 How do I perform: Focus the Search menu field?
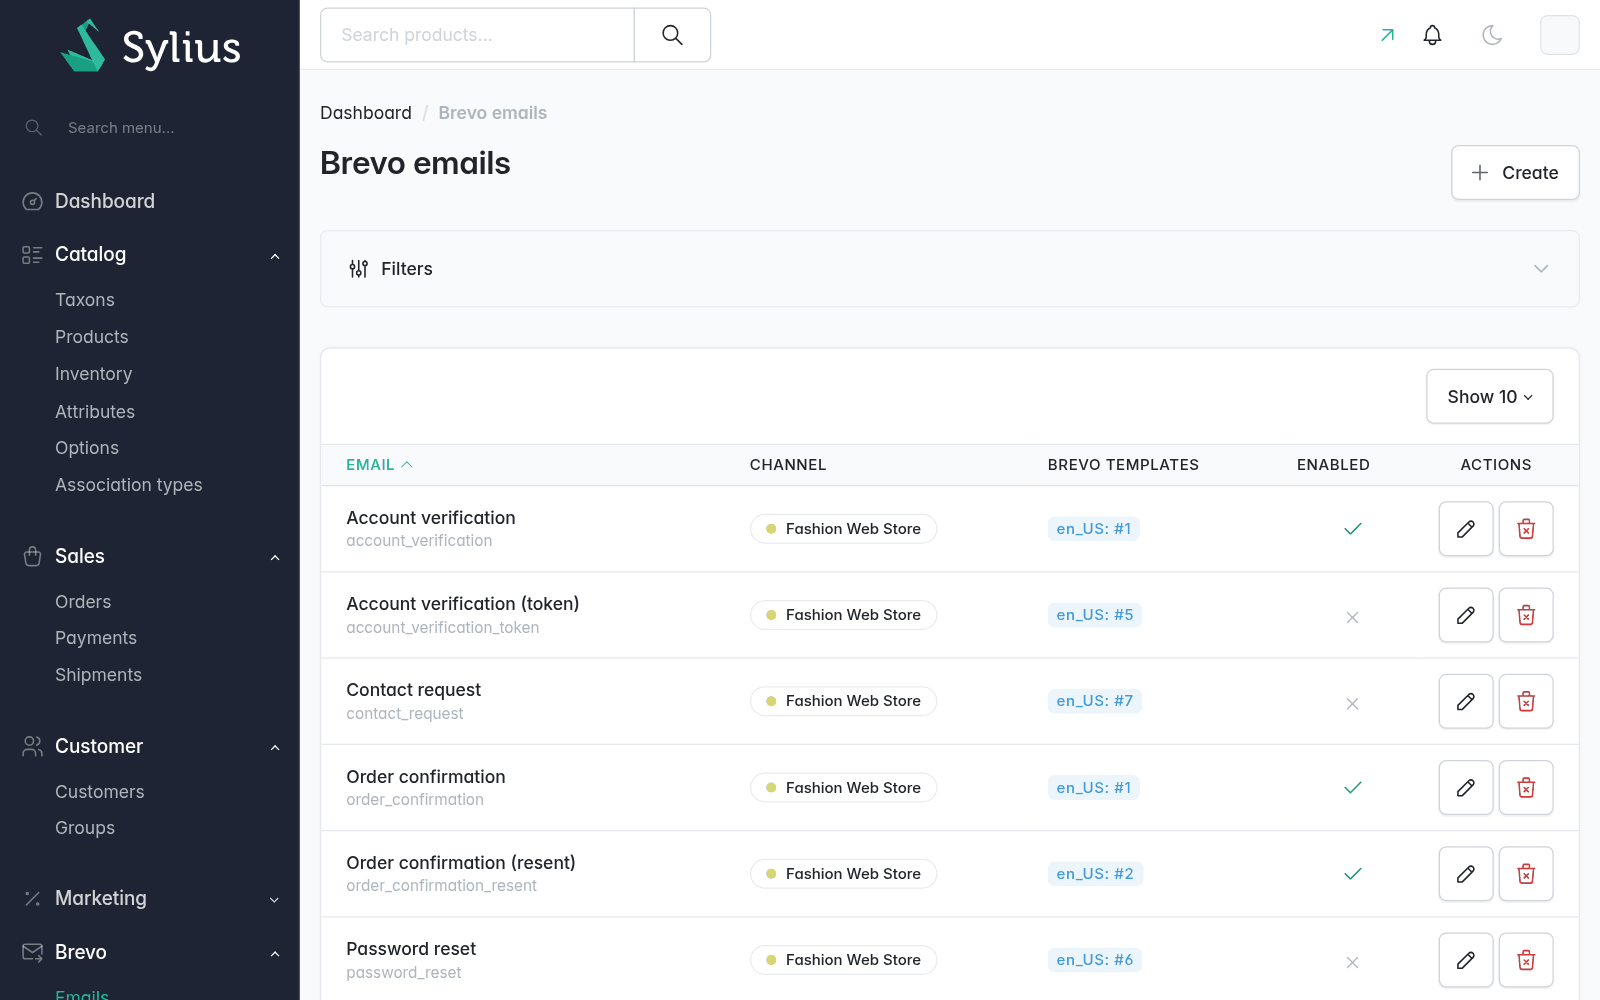point(150,128)
